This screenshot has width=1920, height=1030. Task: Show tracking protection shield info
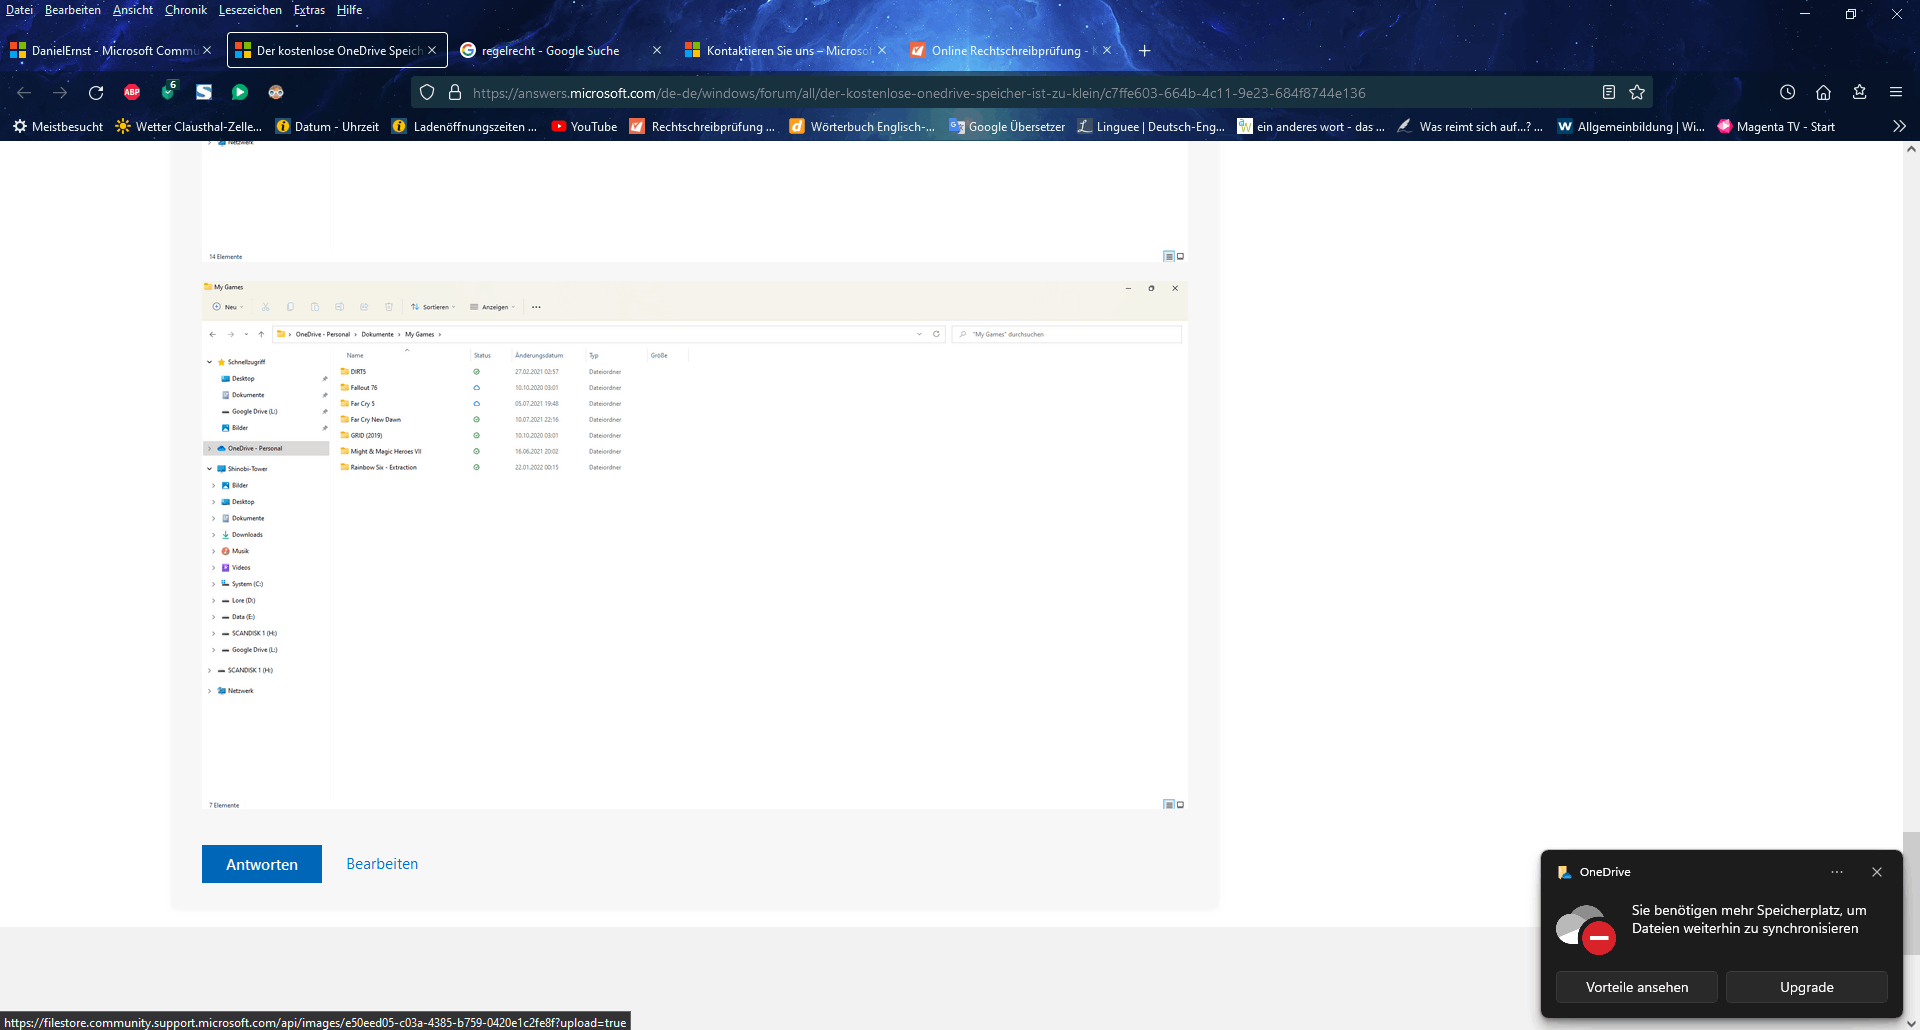coord(427,93)
